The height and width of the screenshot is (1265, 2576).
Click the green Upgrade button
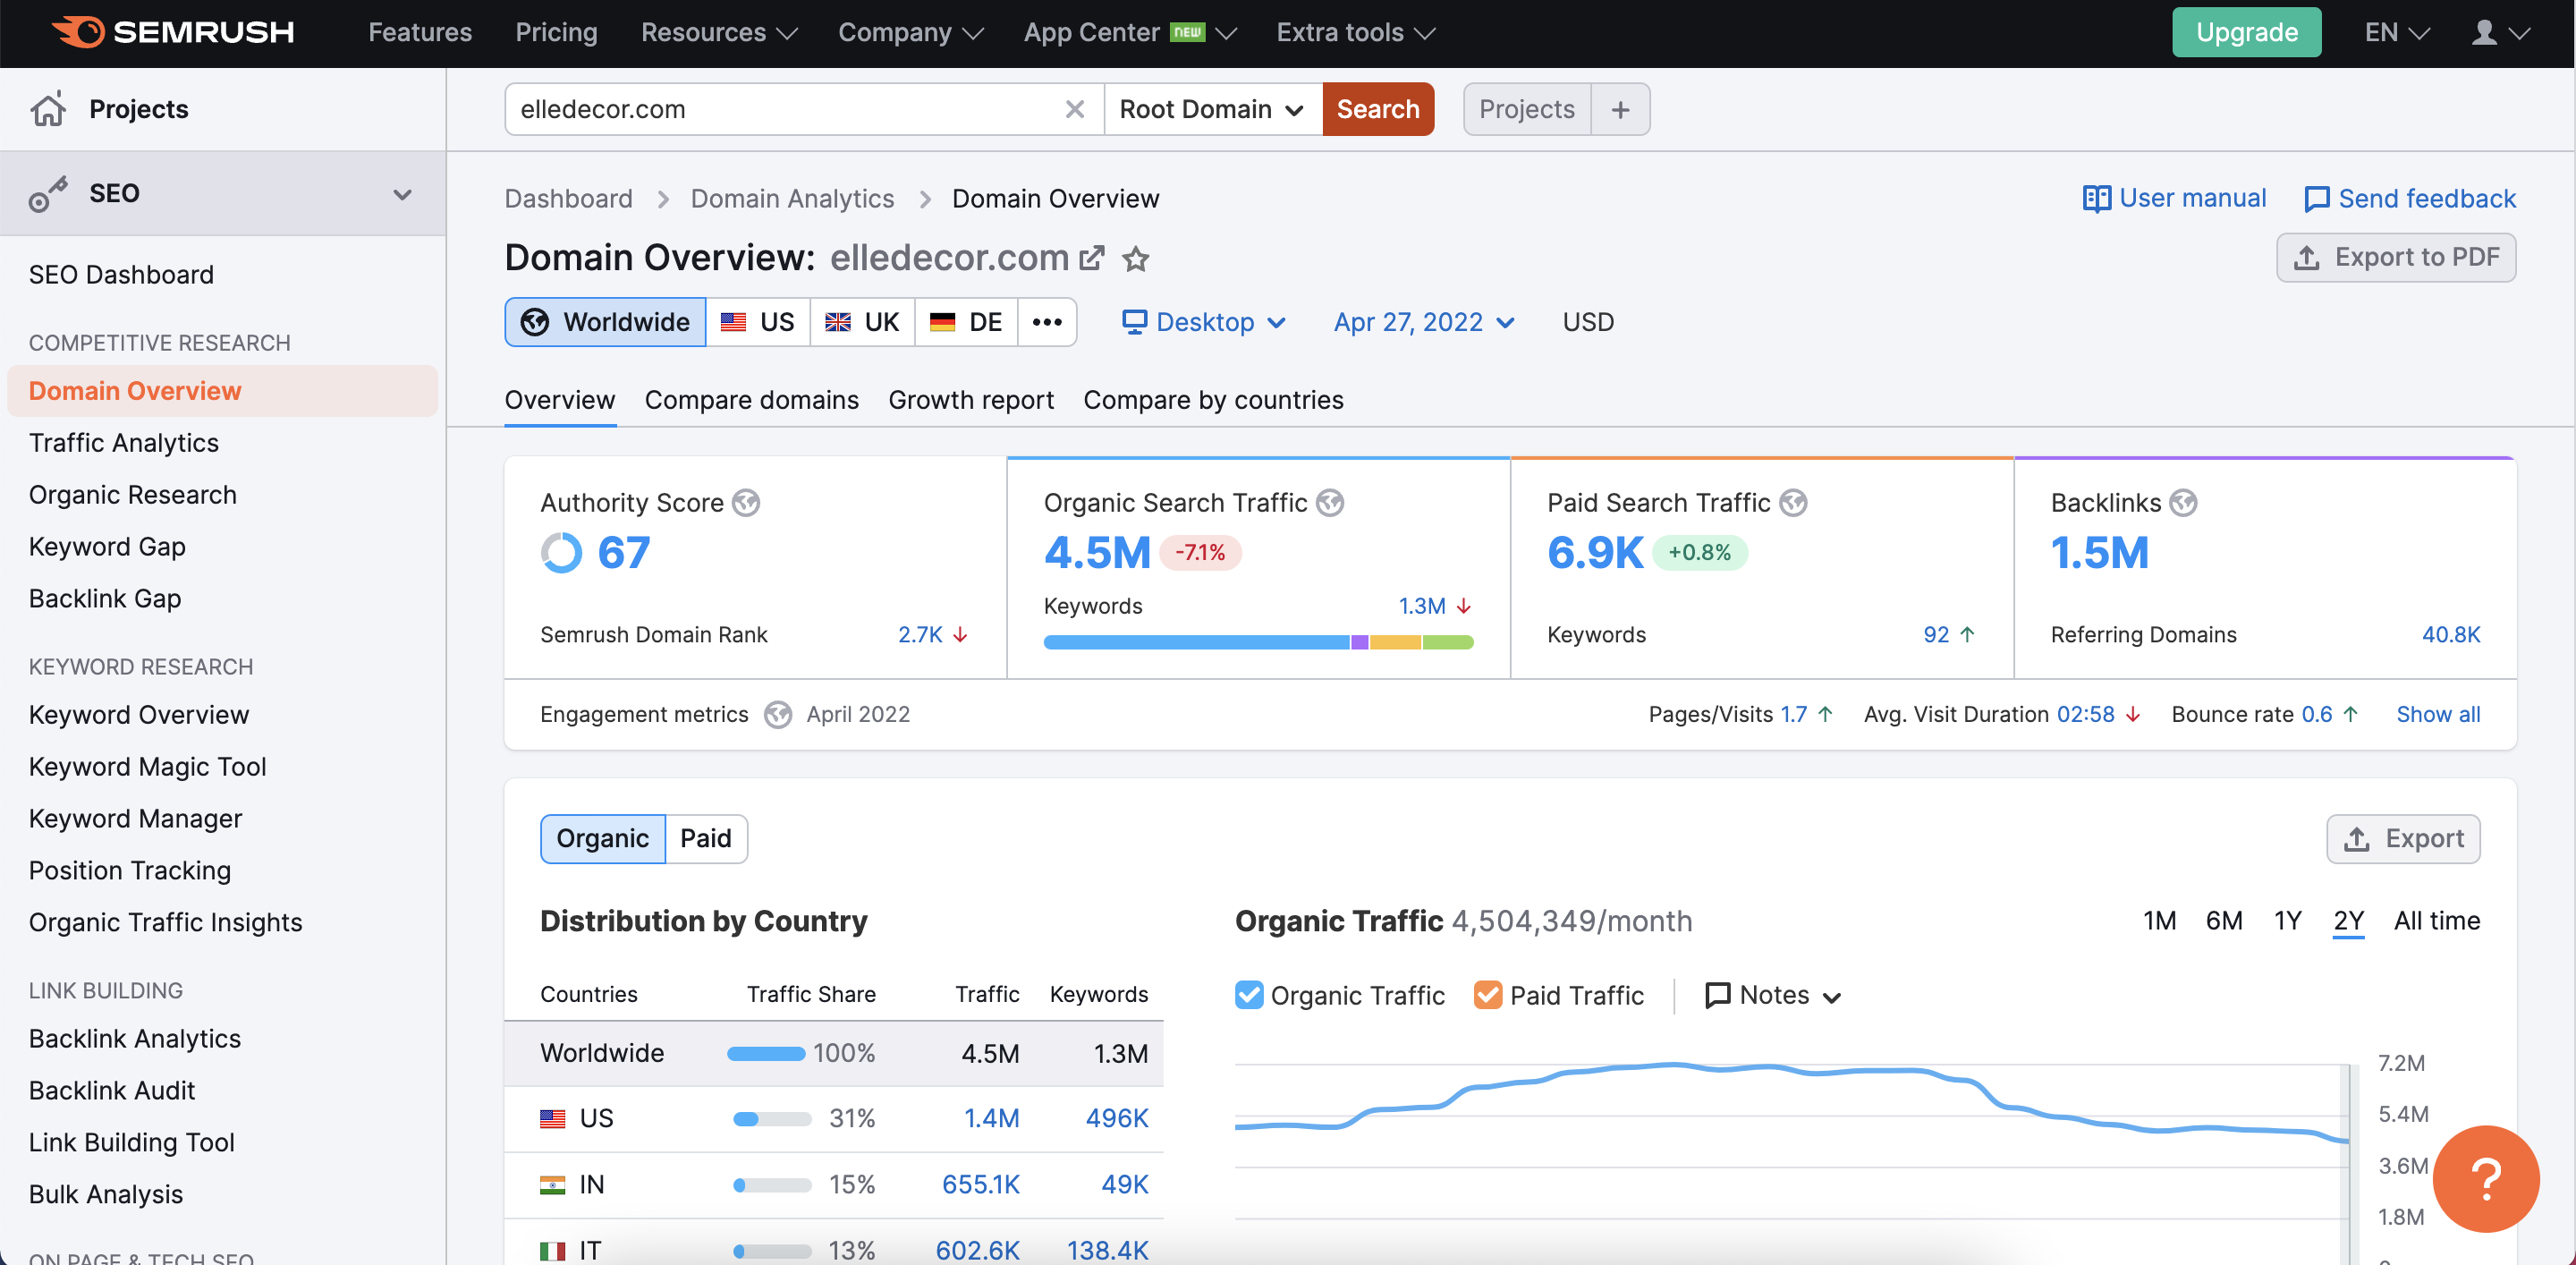(2246, 32)
